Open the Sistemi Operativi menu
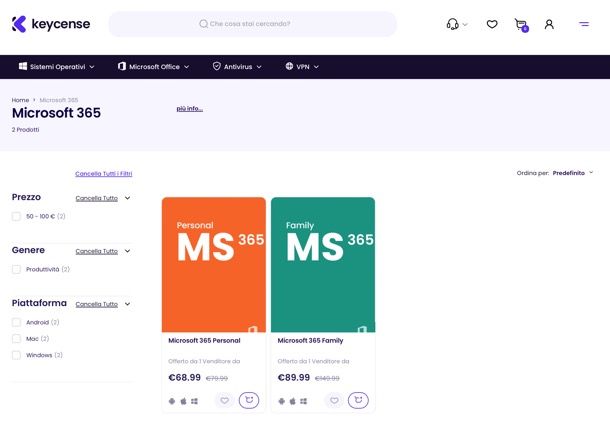 click(x=56, y=67)
